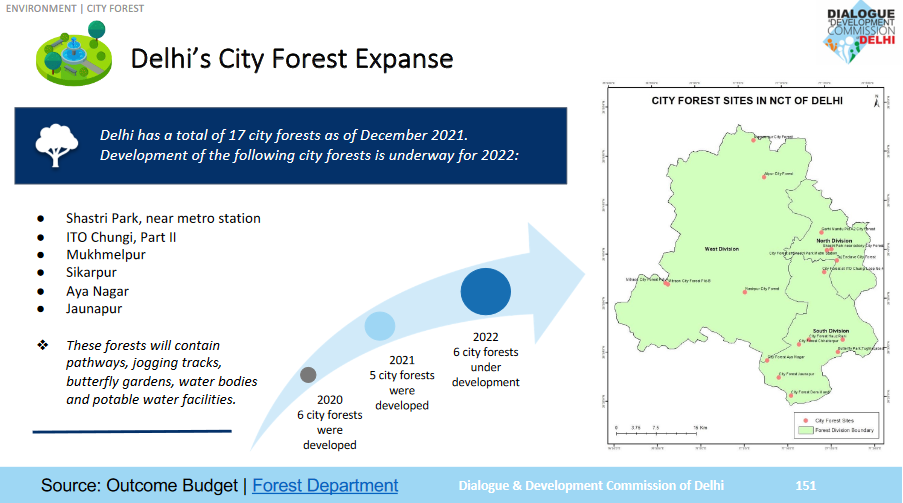Click the pathways and jogging tracks note

click(161, 372)
